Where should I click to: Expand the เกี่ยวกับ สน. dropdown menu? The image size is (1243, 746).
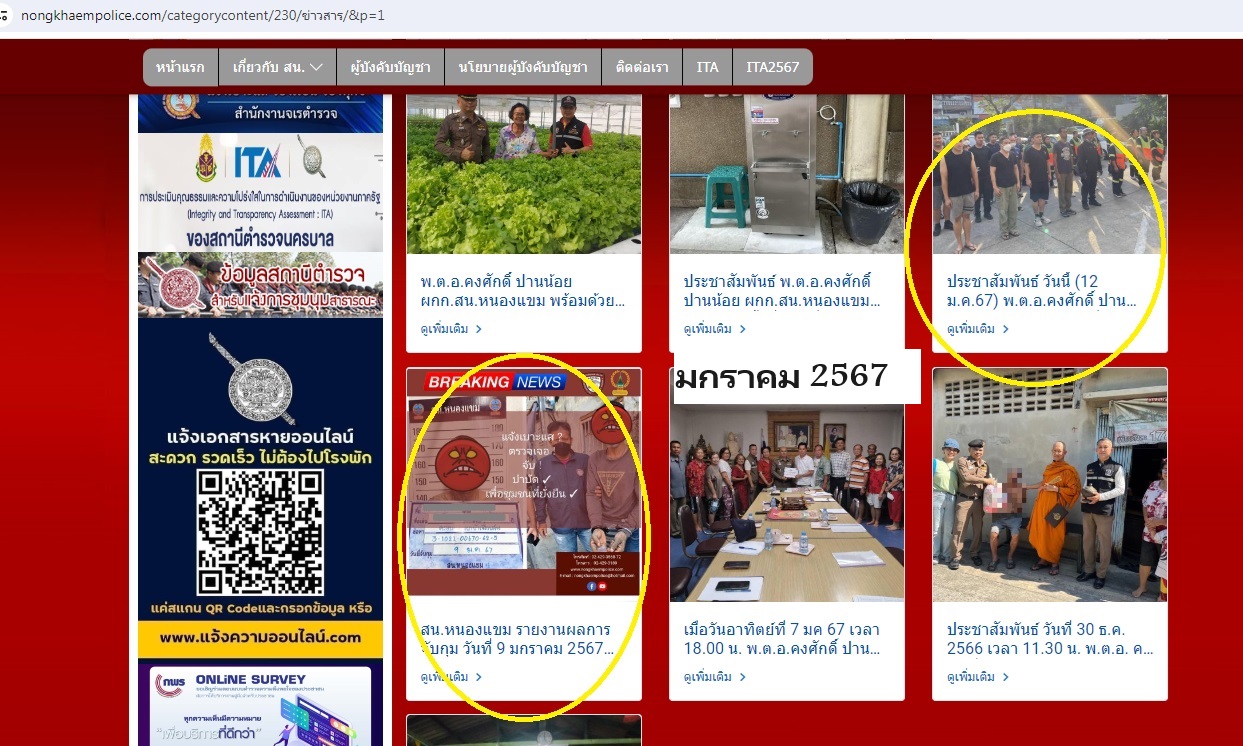point(277,67)
